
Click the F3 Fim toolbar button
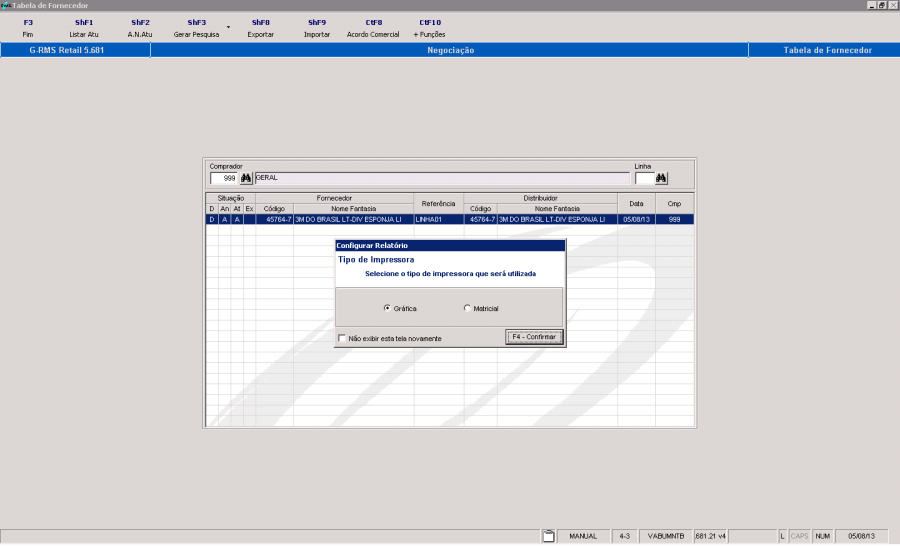pos(28,28)
